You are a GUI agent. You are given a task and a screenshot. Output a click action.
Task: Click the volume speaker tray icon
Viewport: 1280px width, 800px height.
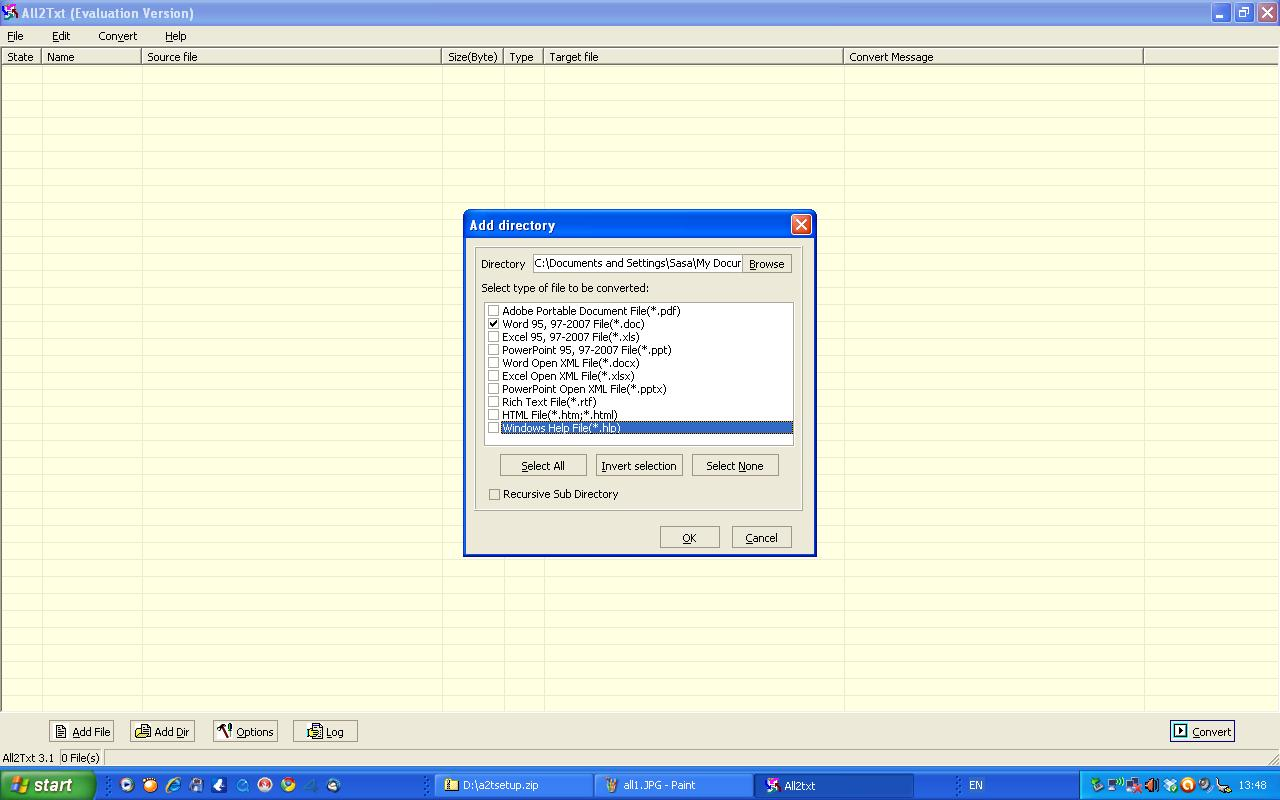pos(1152,785)
